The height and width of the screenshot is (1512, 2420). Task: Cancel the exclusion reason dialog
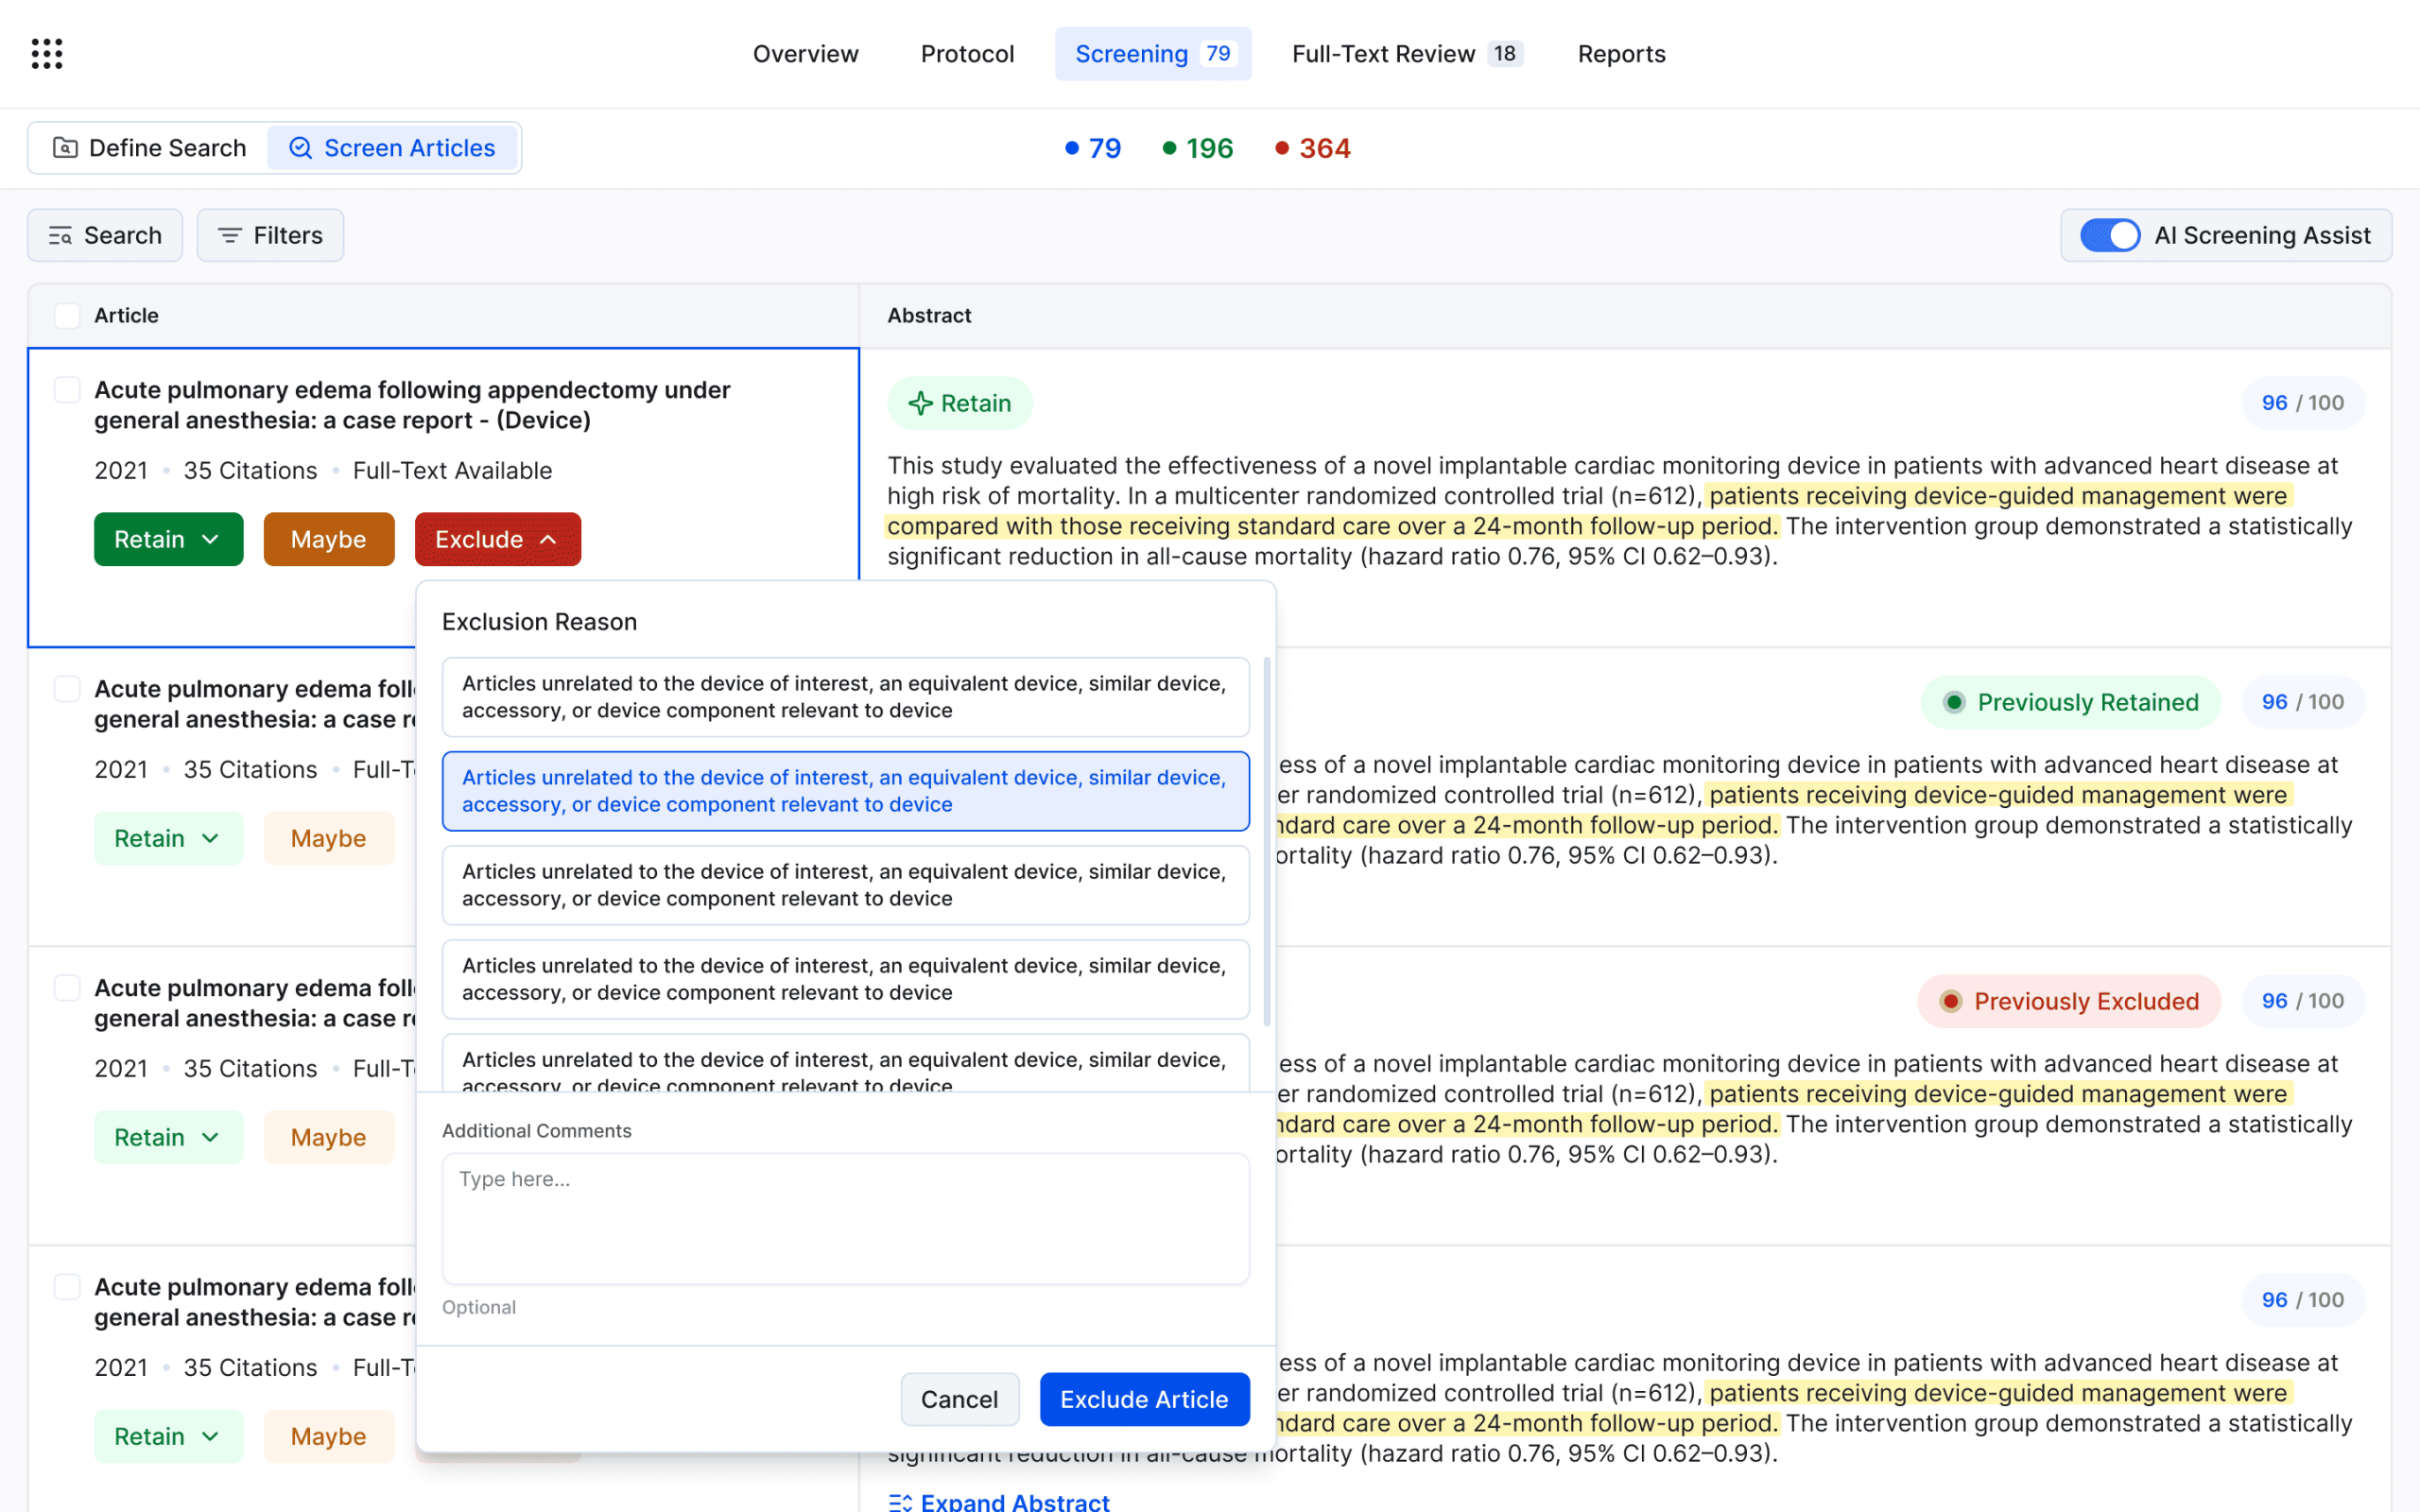click(959, 1399)
